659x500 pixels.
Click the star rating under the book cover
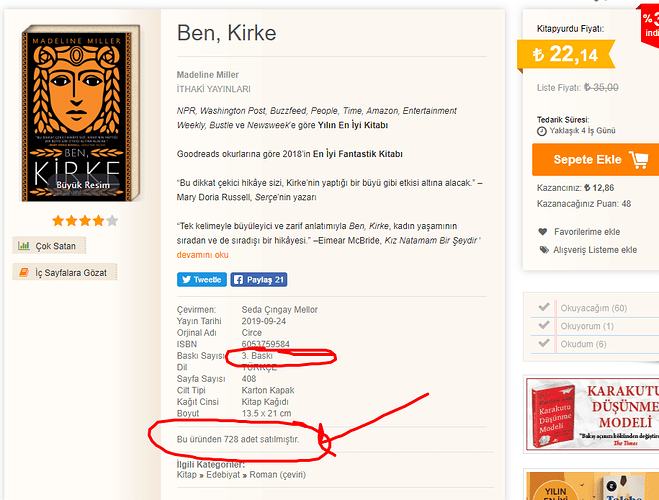coord(84,221)
